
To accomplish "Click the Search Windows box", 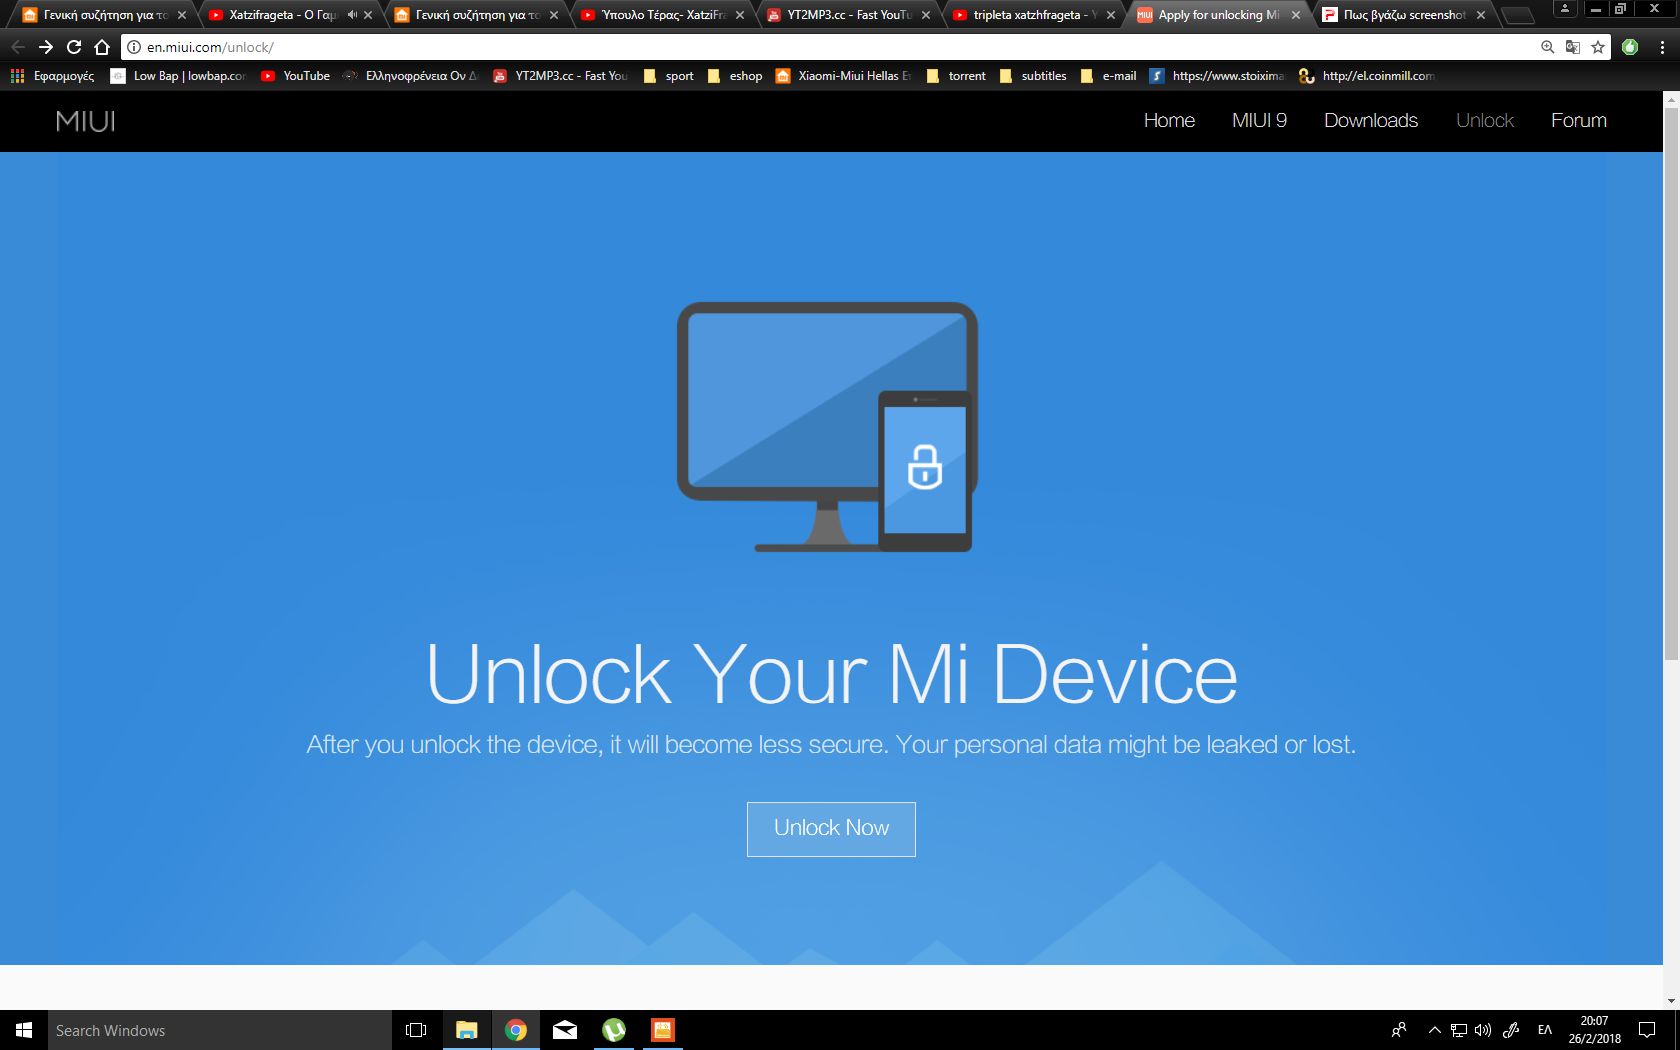I will coord(220,1030).
